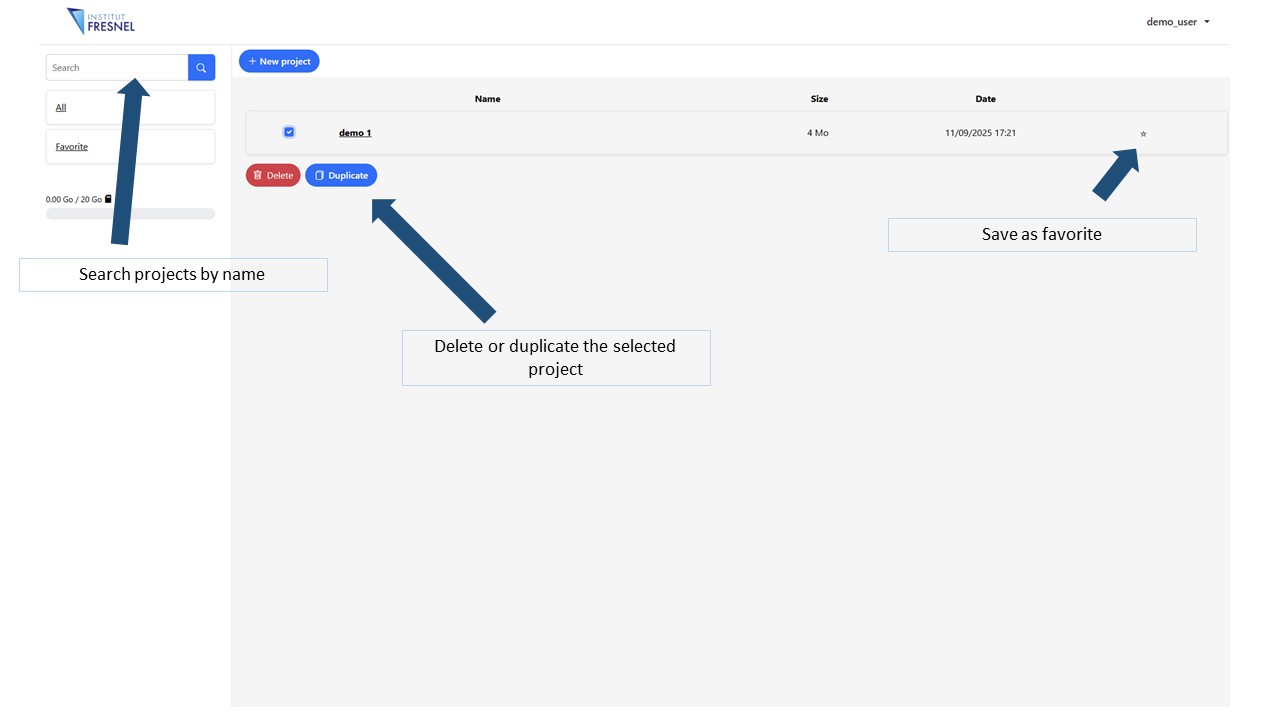Switch to the Favorite projects filter
The height and width of the screenshot is (720, 1280).
pos(72,147)
